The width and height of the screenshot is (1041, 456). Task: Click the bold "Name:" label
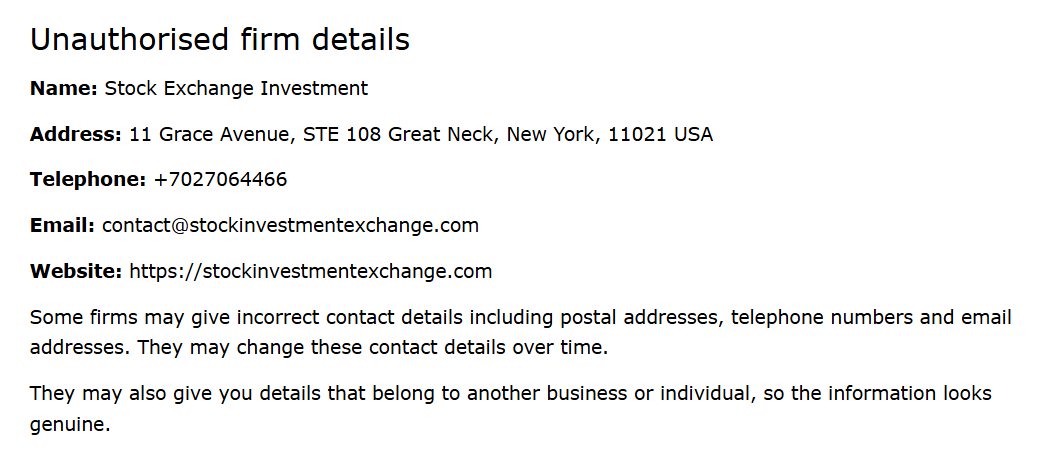coord(63,89)
